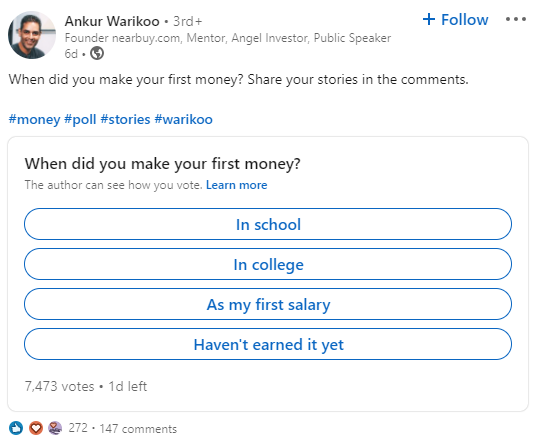Open the #poll hashtag
Image resolution: width=537 pixels, height=444 pixels.
(x=80, y=120)
